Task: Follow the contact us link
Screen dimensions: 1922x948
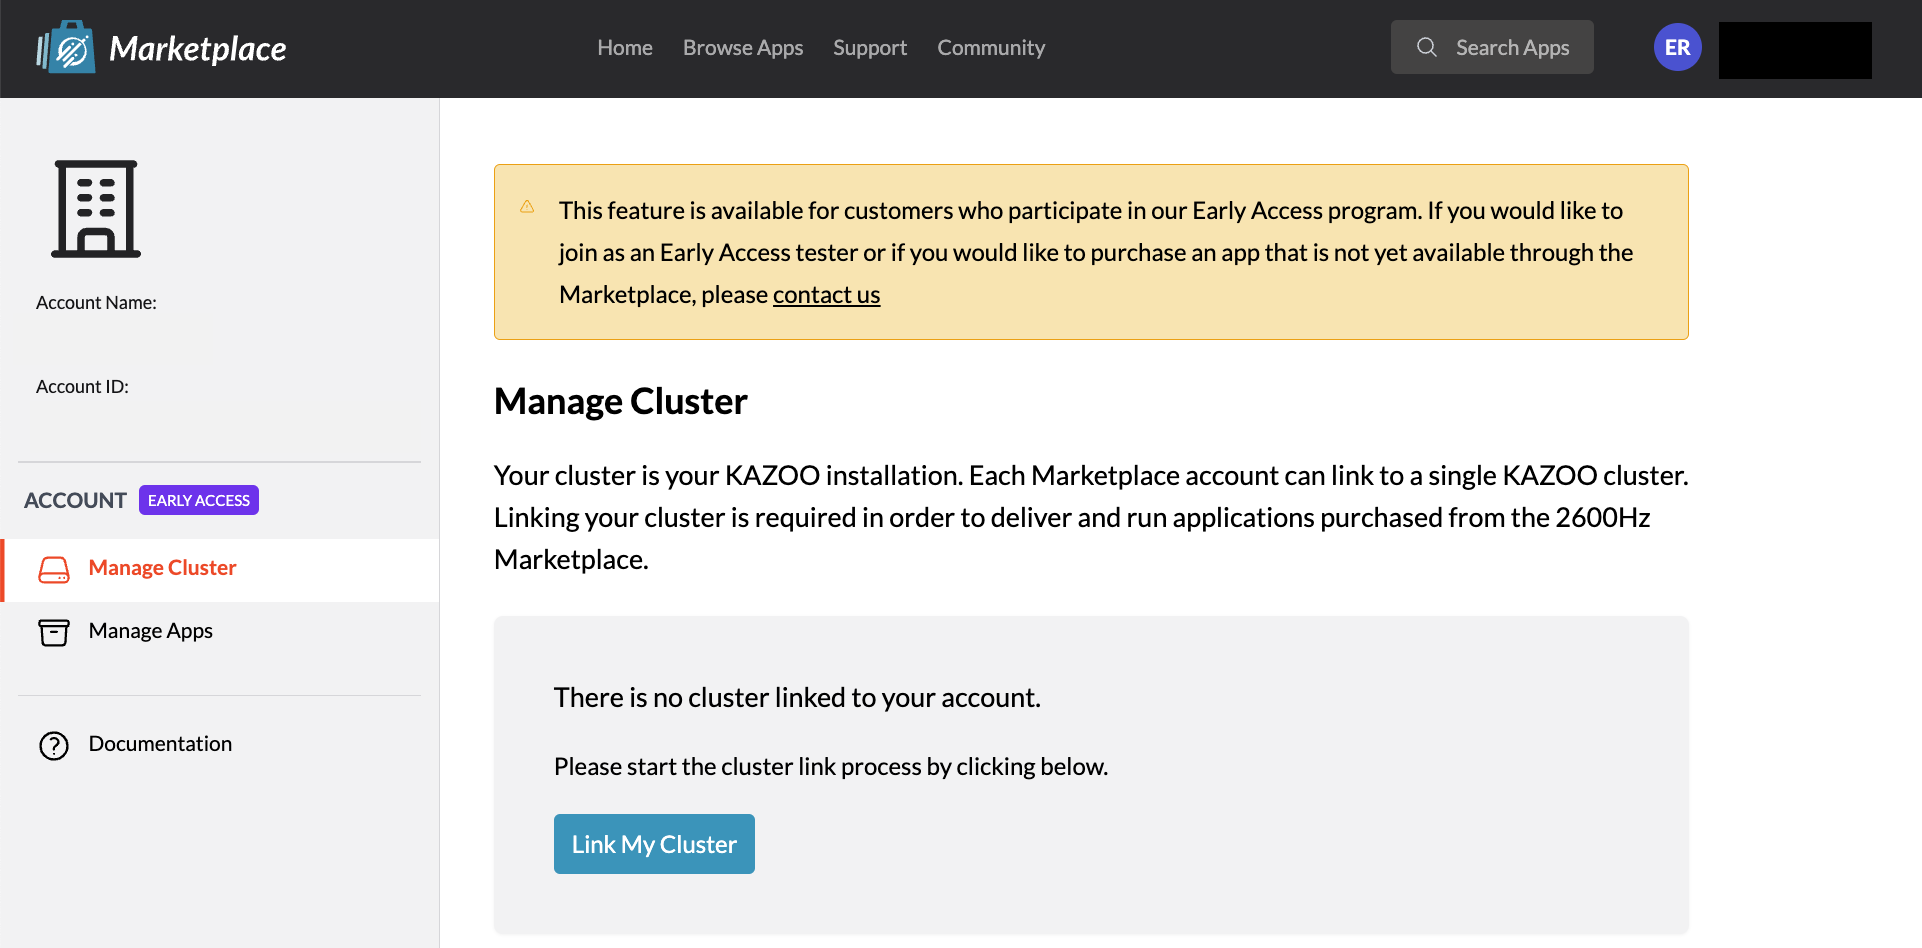Action: click(x=826, y=295)
